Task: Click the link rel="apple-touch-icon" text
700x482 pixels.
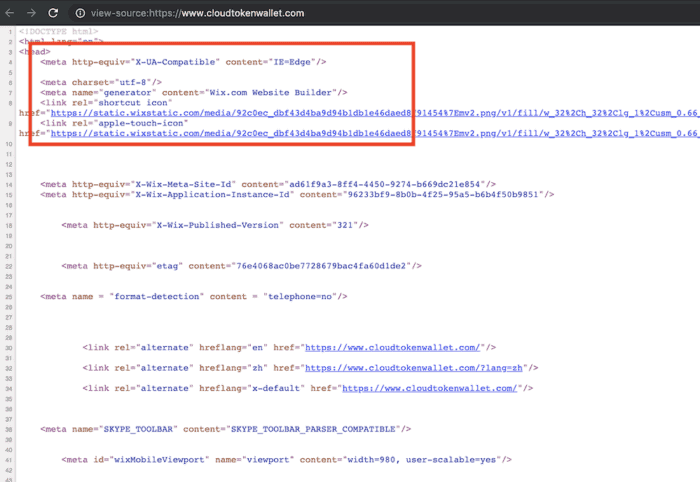Action: point(114,123)
